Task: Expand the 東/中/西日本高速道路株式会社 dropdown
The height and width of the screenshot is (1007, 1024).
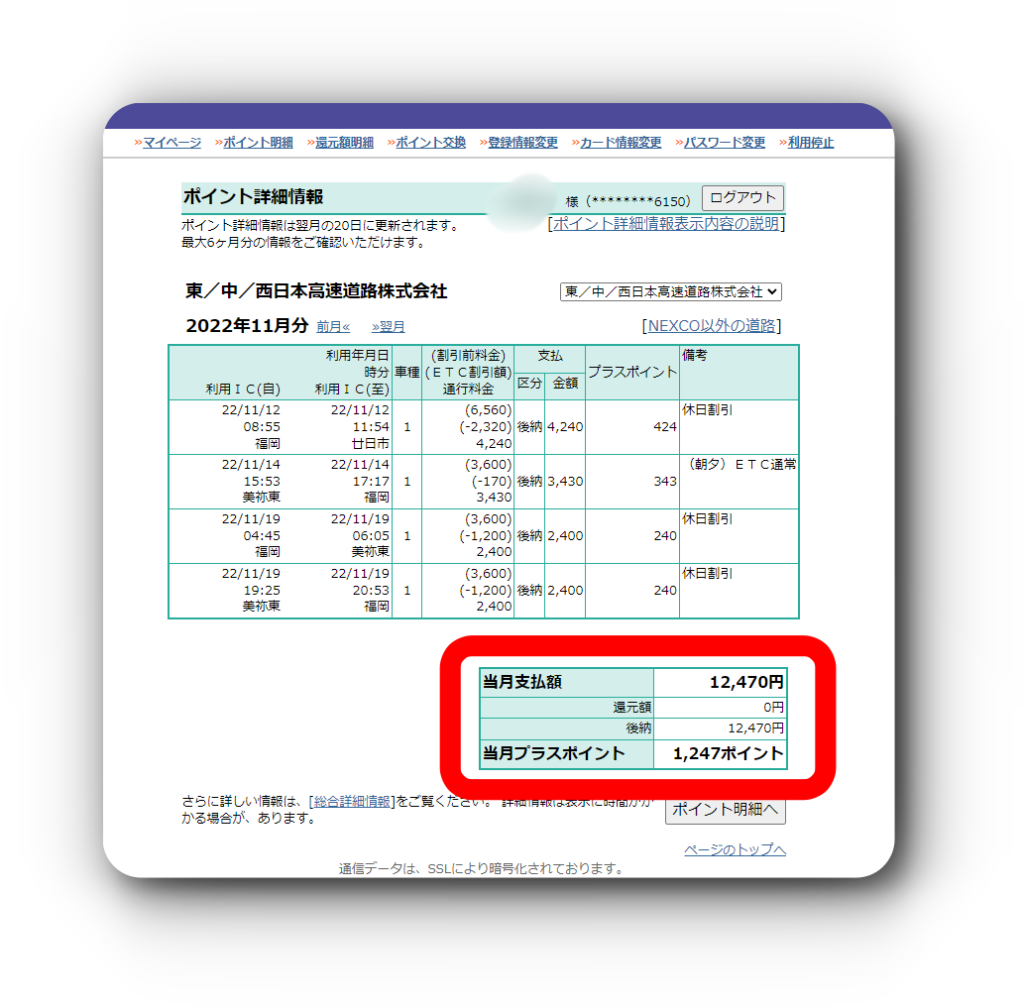Action: [670, 292]
